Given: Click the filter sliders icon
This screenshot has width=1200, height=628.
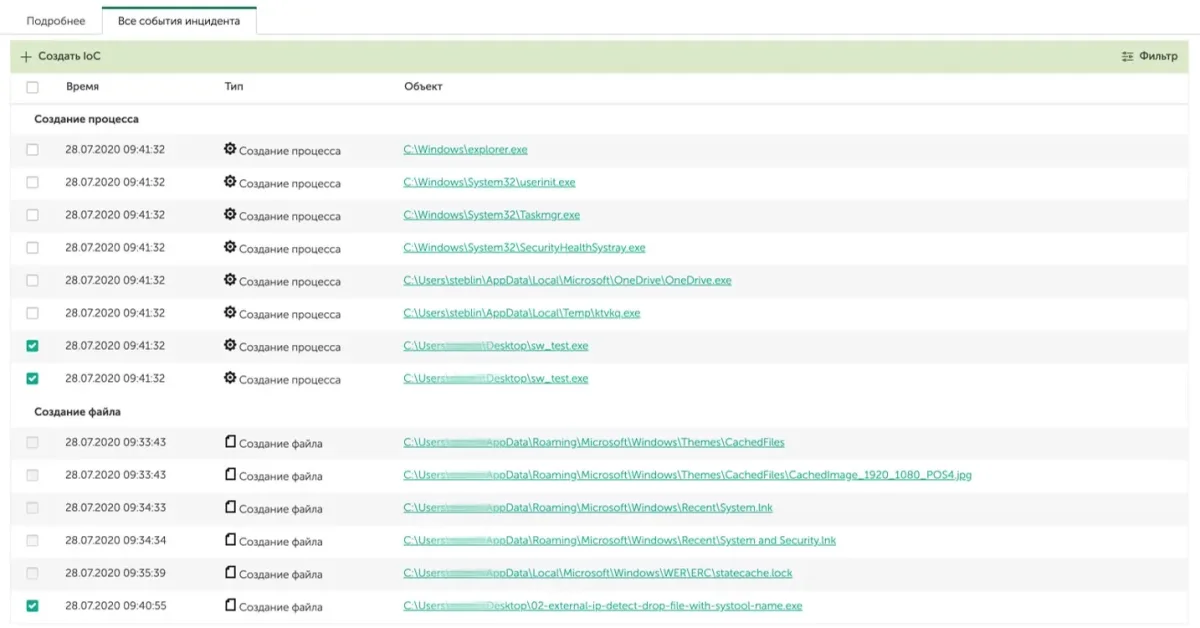Looking at the screenshot, I should (1128, 57).
